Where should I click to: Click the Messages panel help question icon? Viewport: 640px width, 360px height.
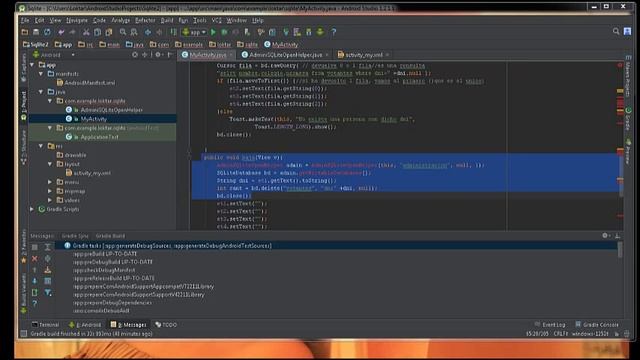tap(35, 303)
